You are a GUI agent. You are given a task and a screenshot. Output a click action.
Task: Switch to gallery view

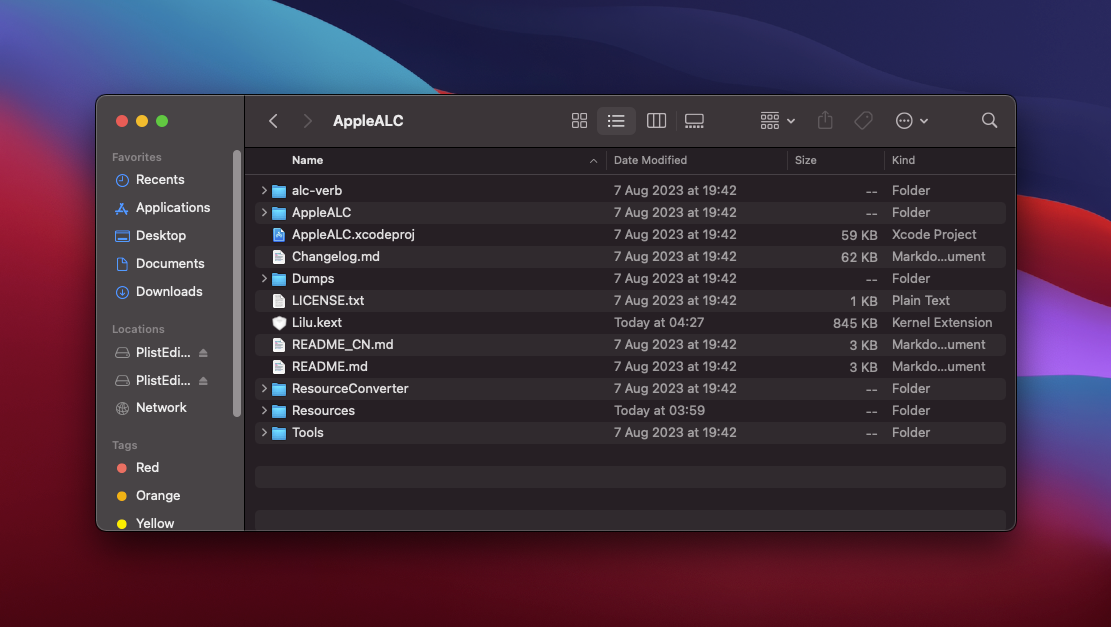coord(694,121)
